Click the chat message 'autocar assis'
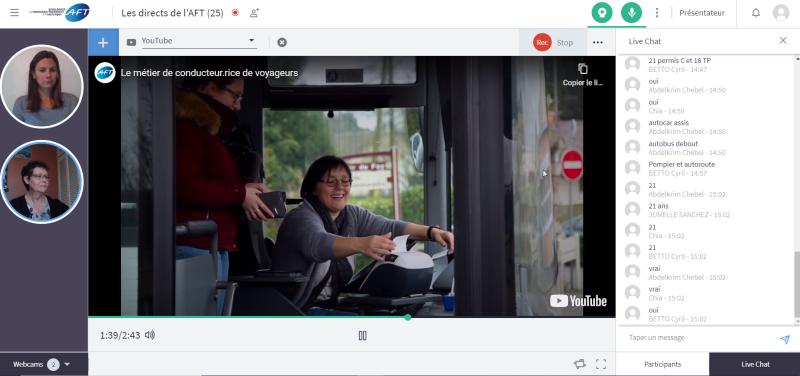 668,122
